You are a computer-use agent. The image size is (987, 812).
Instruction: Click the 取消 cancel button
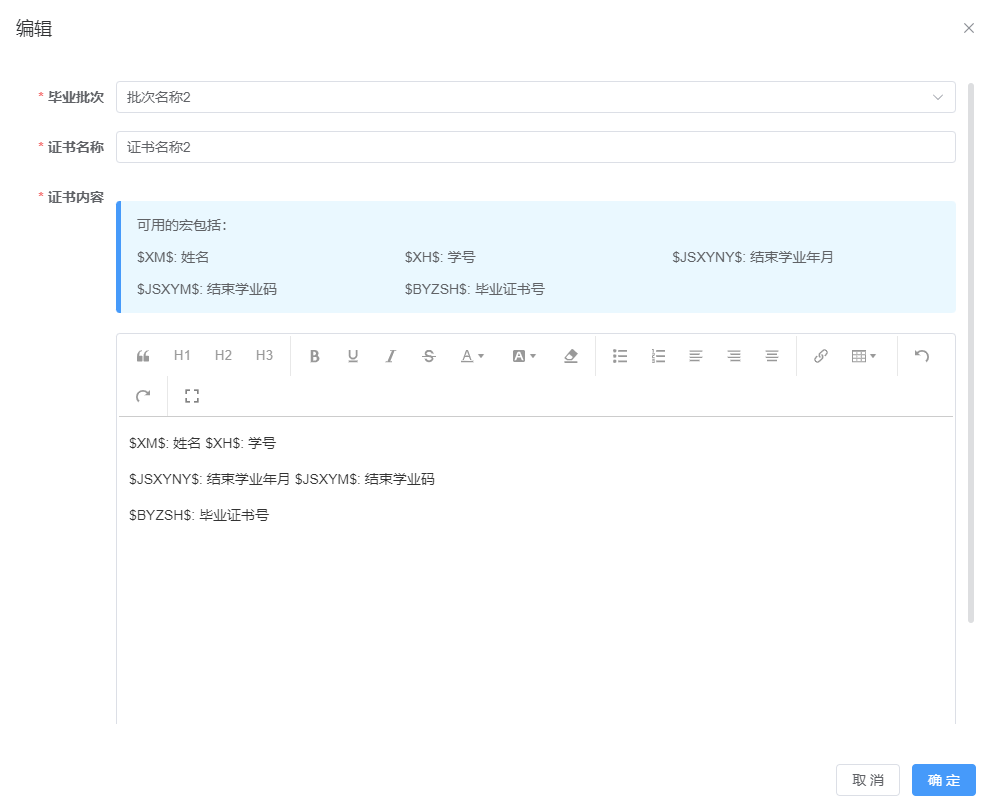click(867, 780)
